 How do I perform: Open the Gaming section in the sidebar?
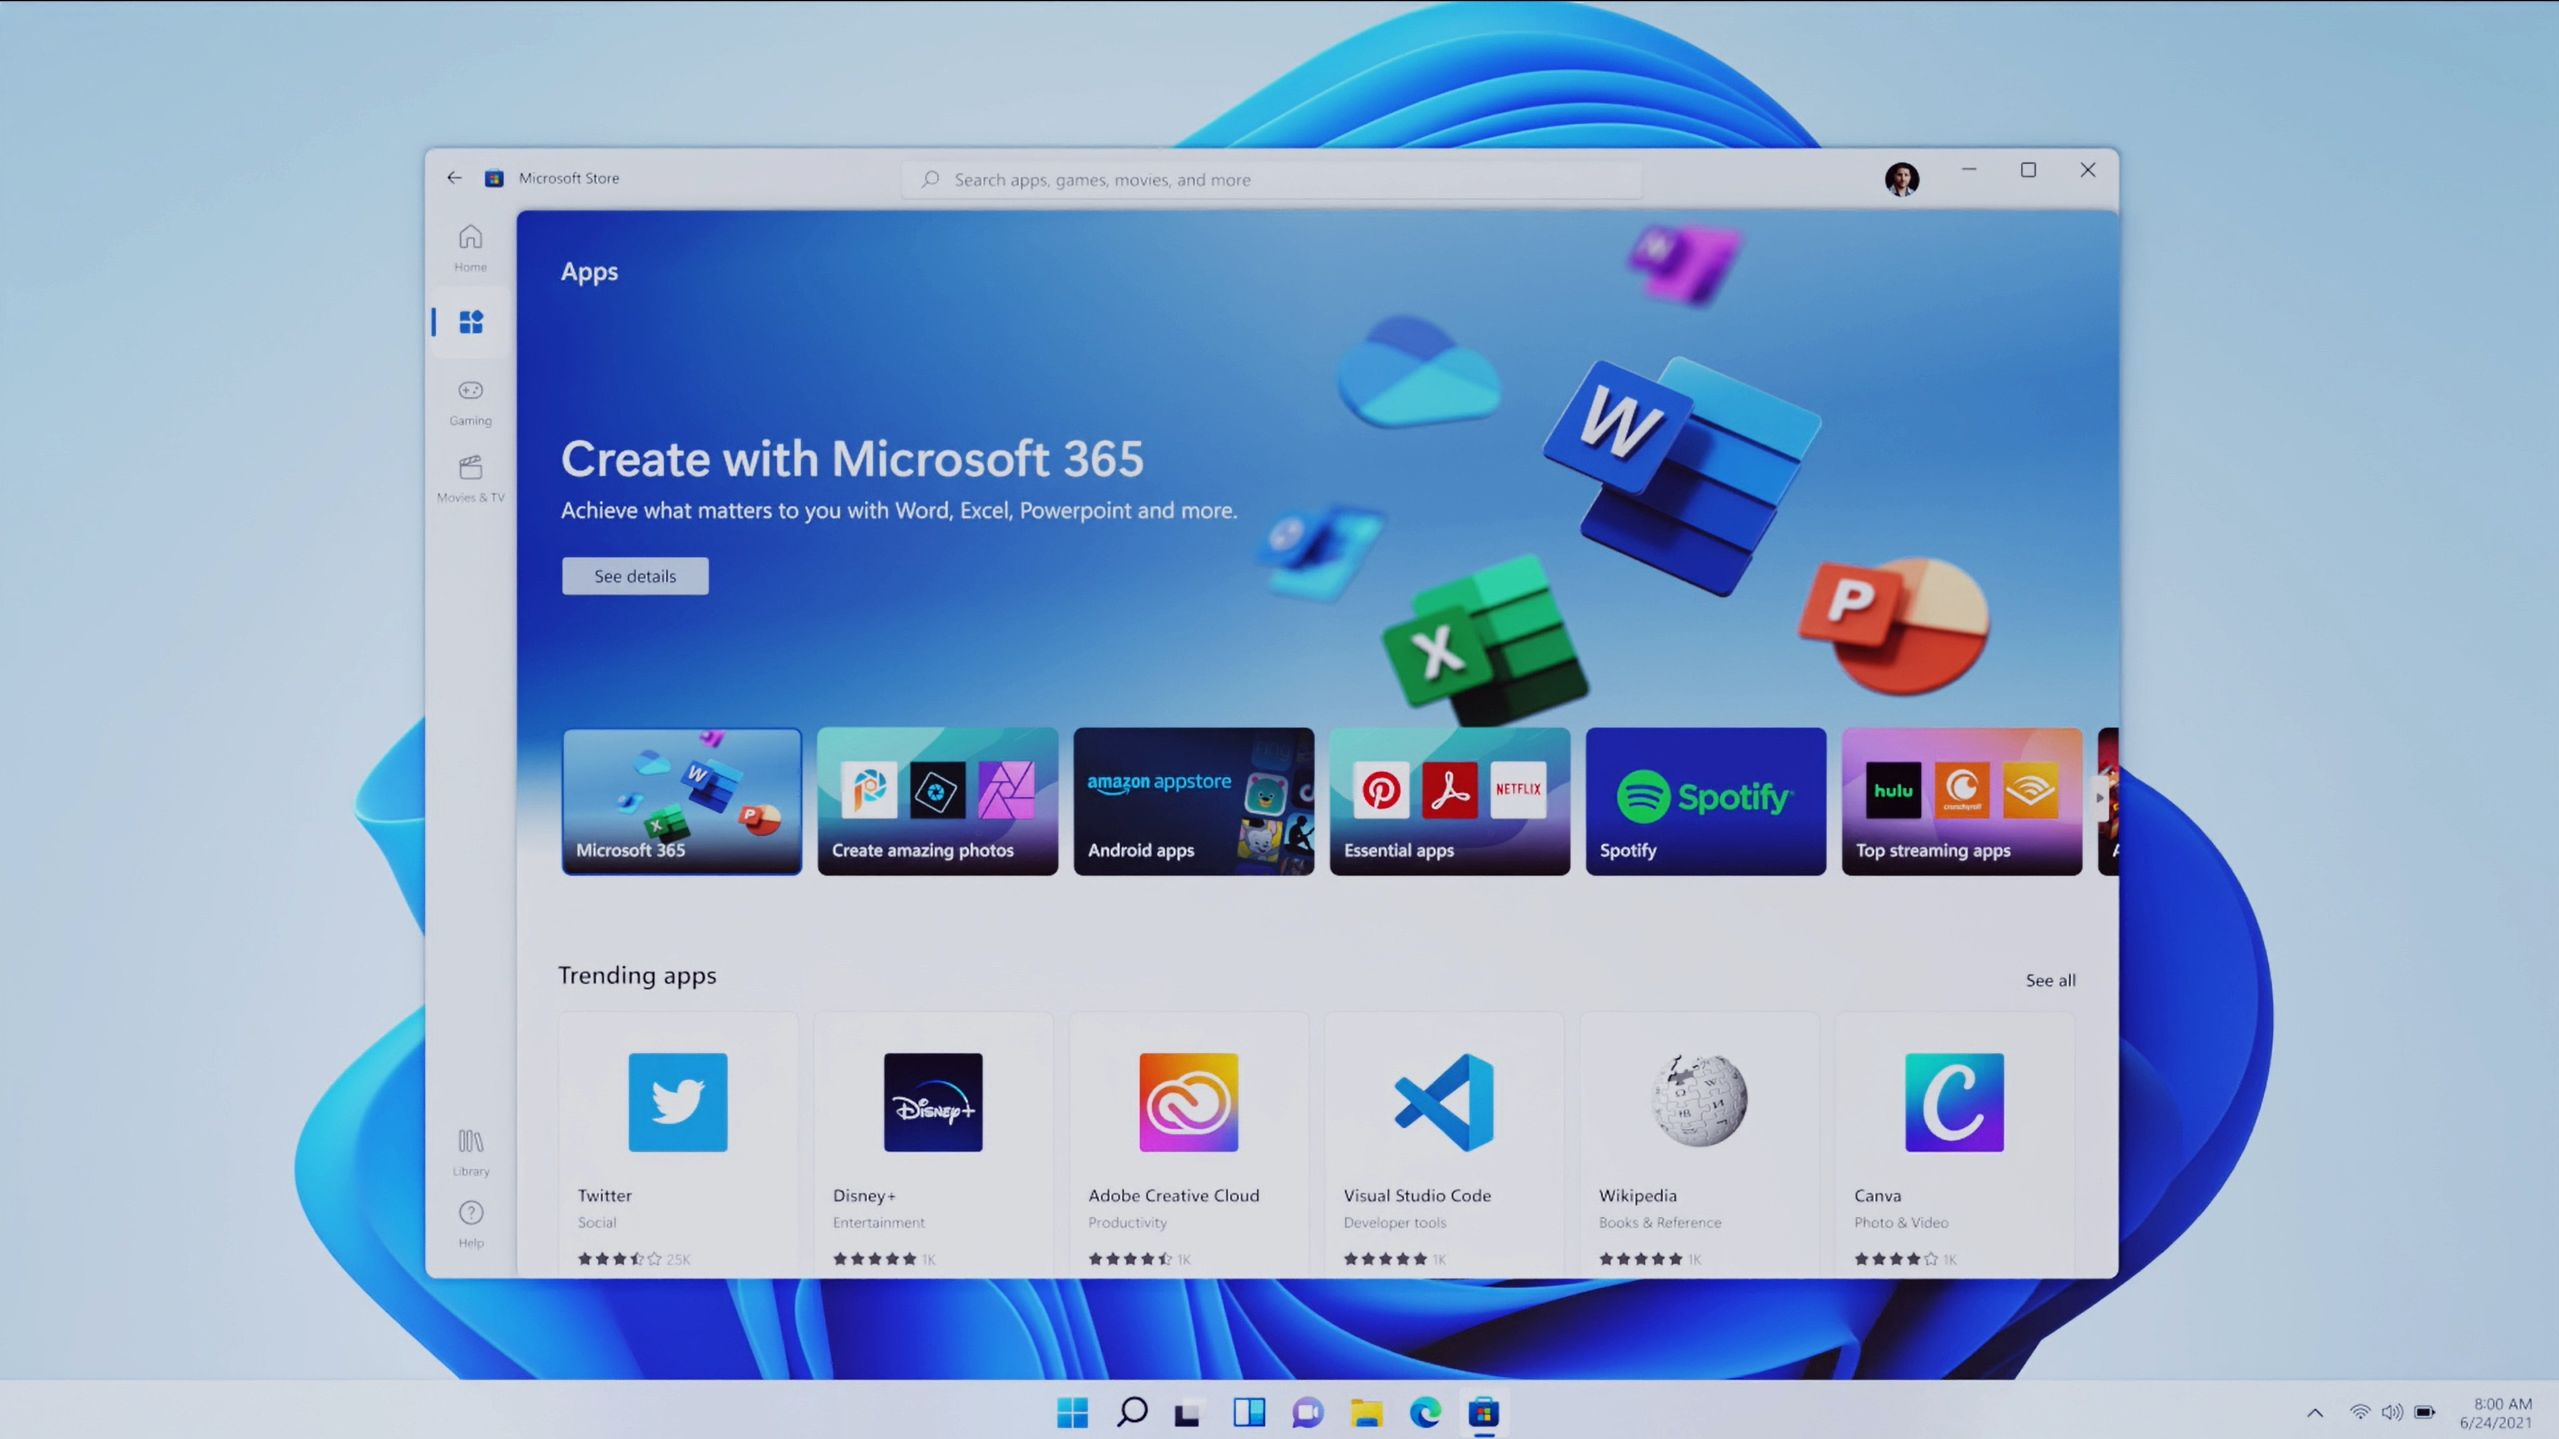(x=470, y=399)
